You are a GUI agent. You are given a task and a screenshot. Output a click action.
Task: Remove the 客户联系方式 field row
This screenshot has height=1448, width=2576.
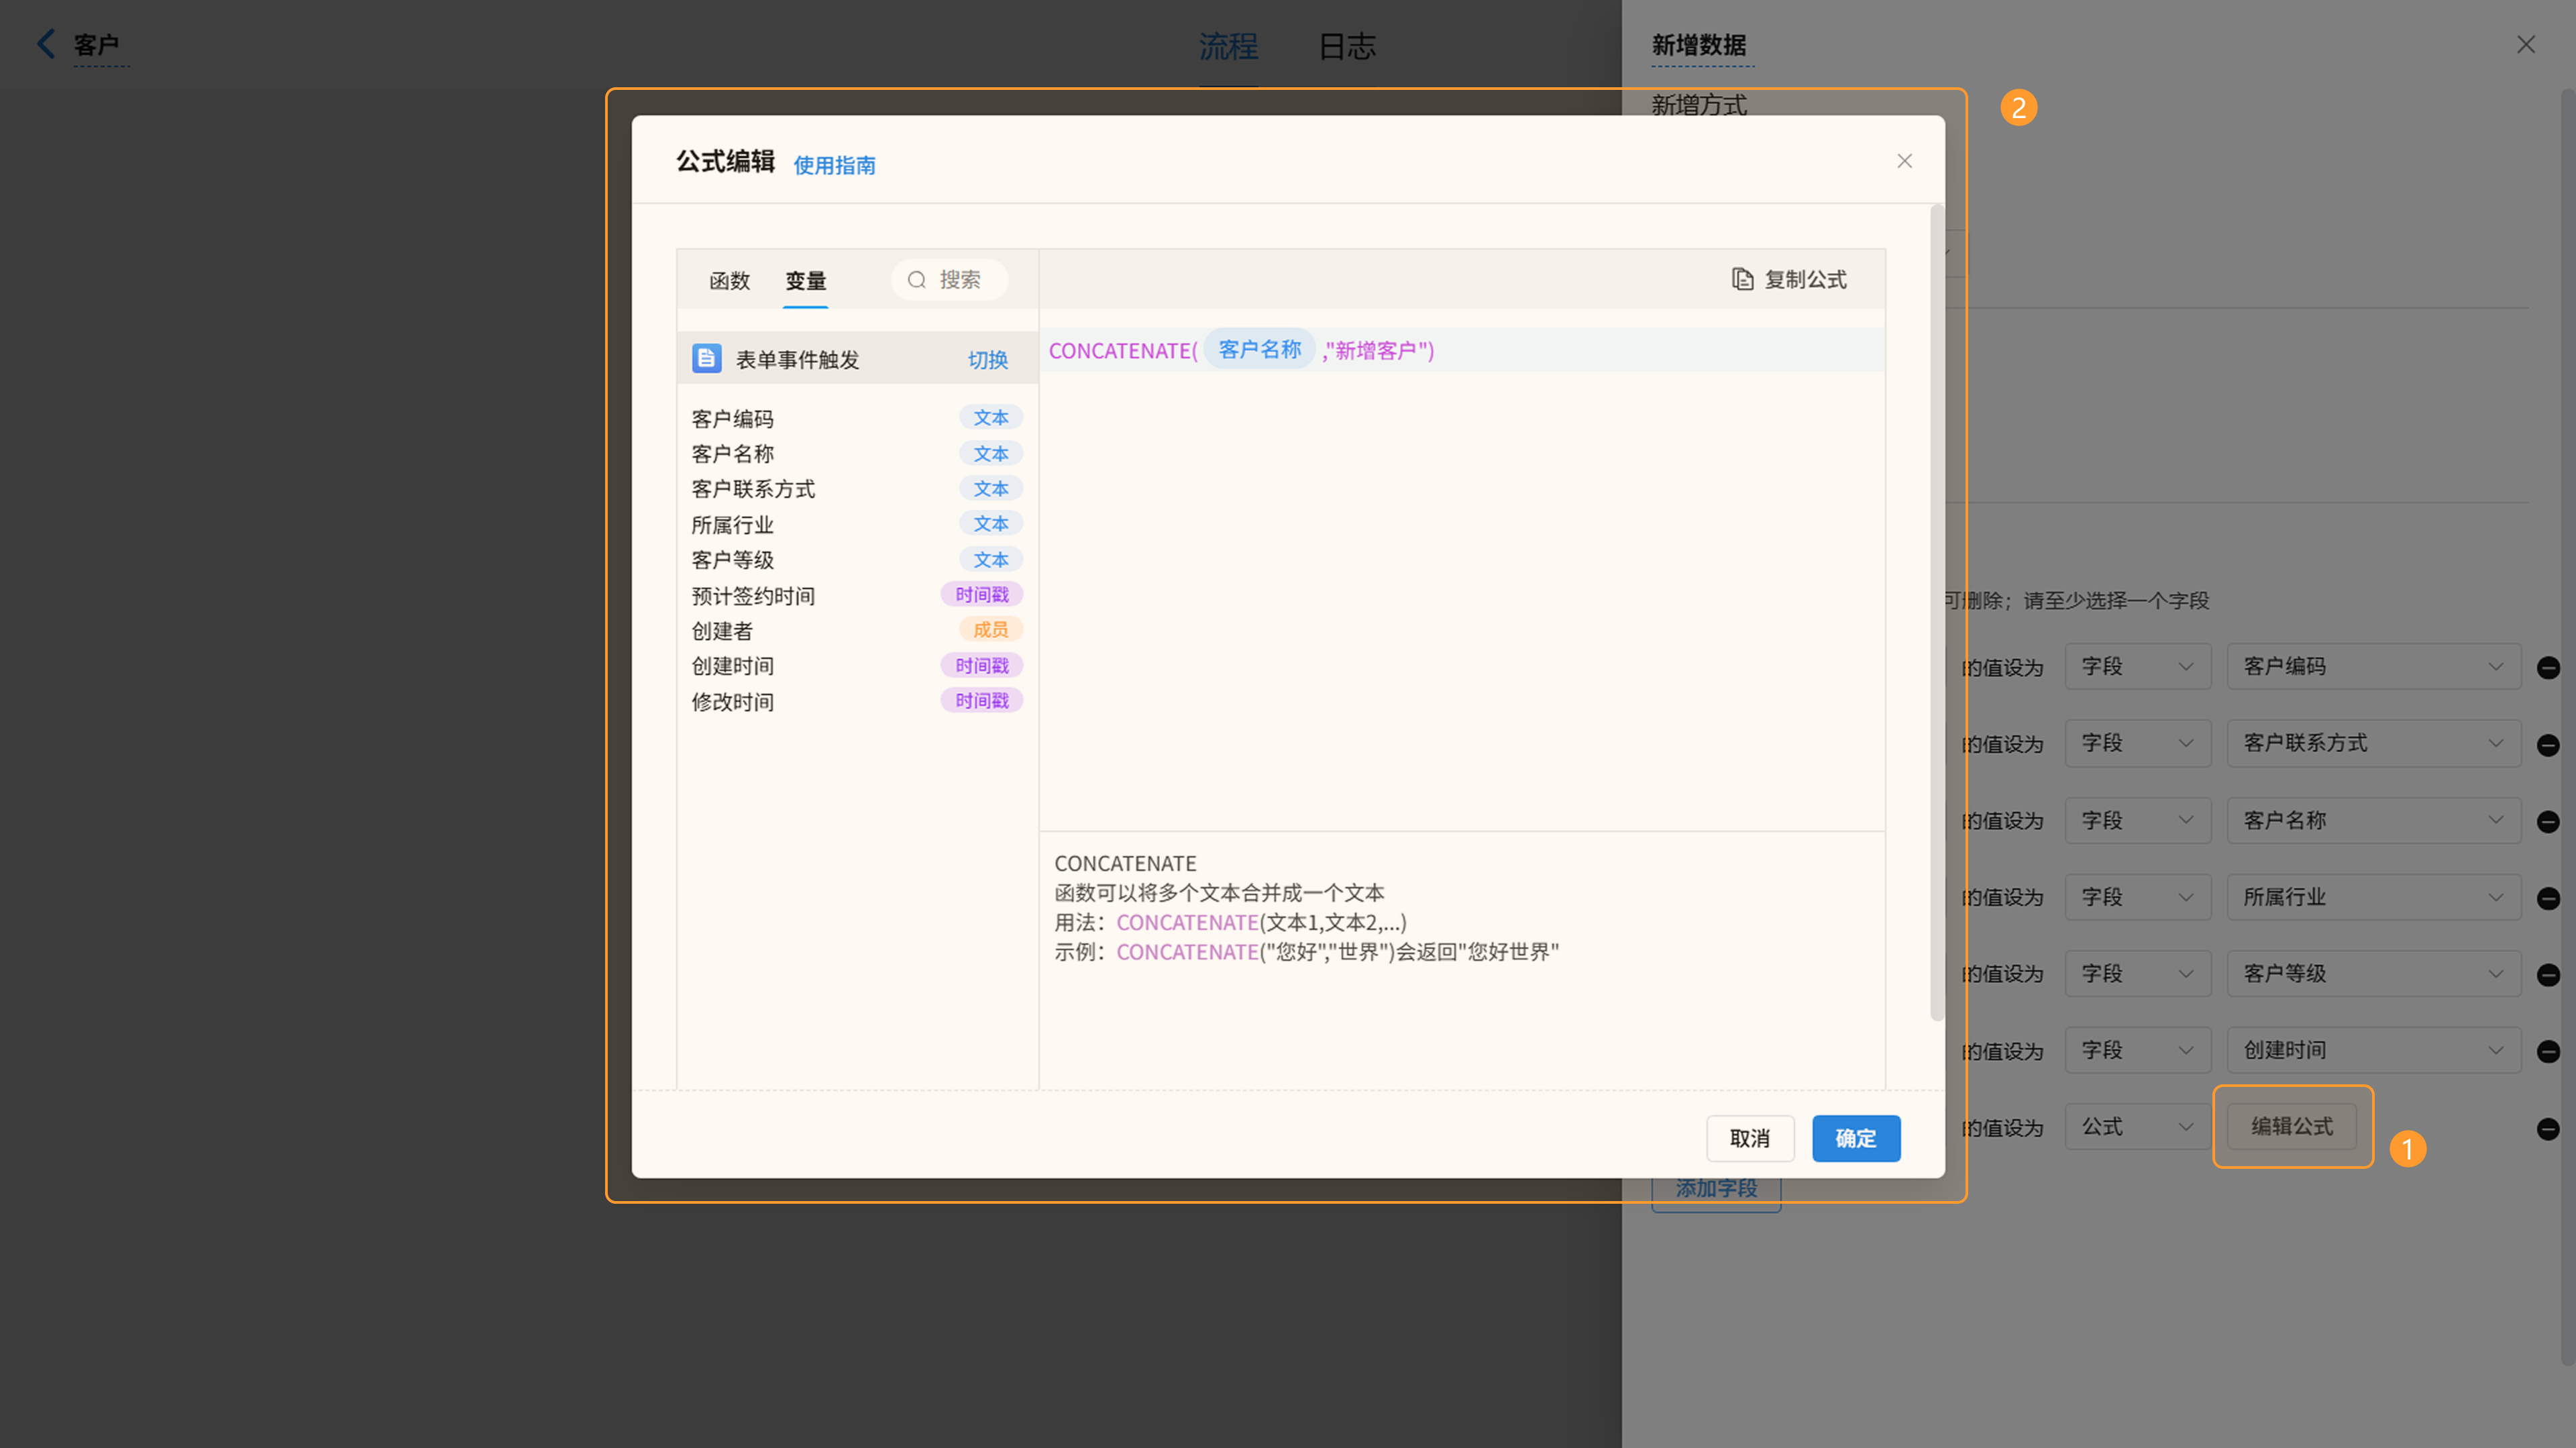tap(2548, 744)
